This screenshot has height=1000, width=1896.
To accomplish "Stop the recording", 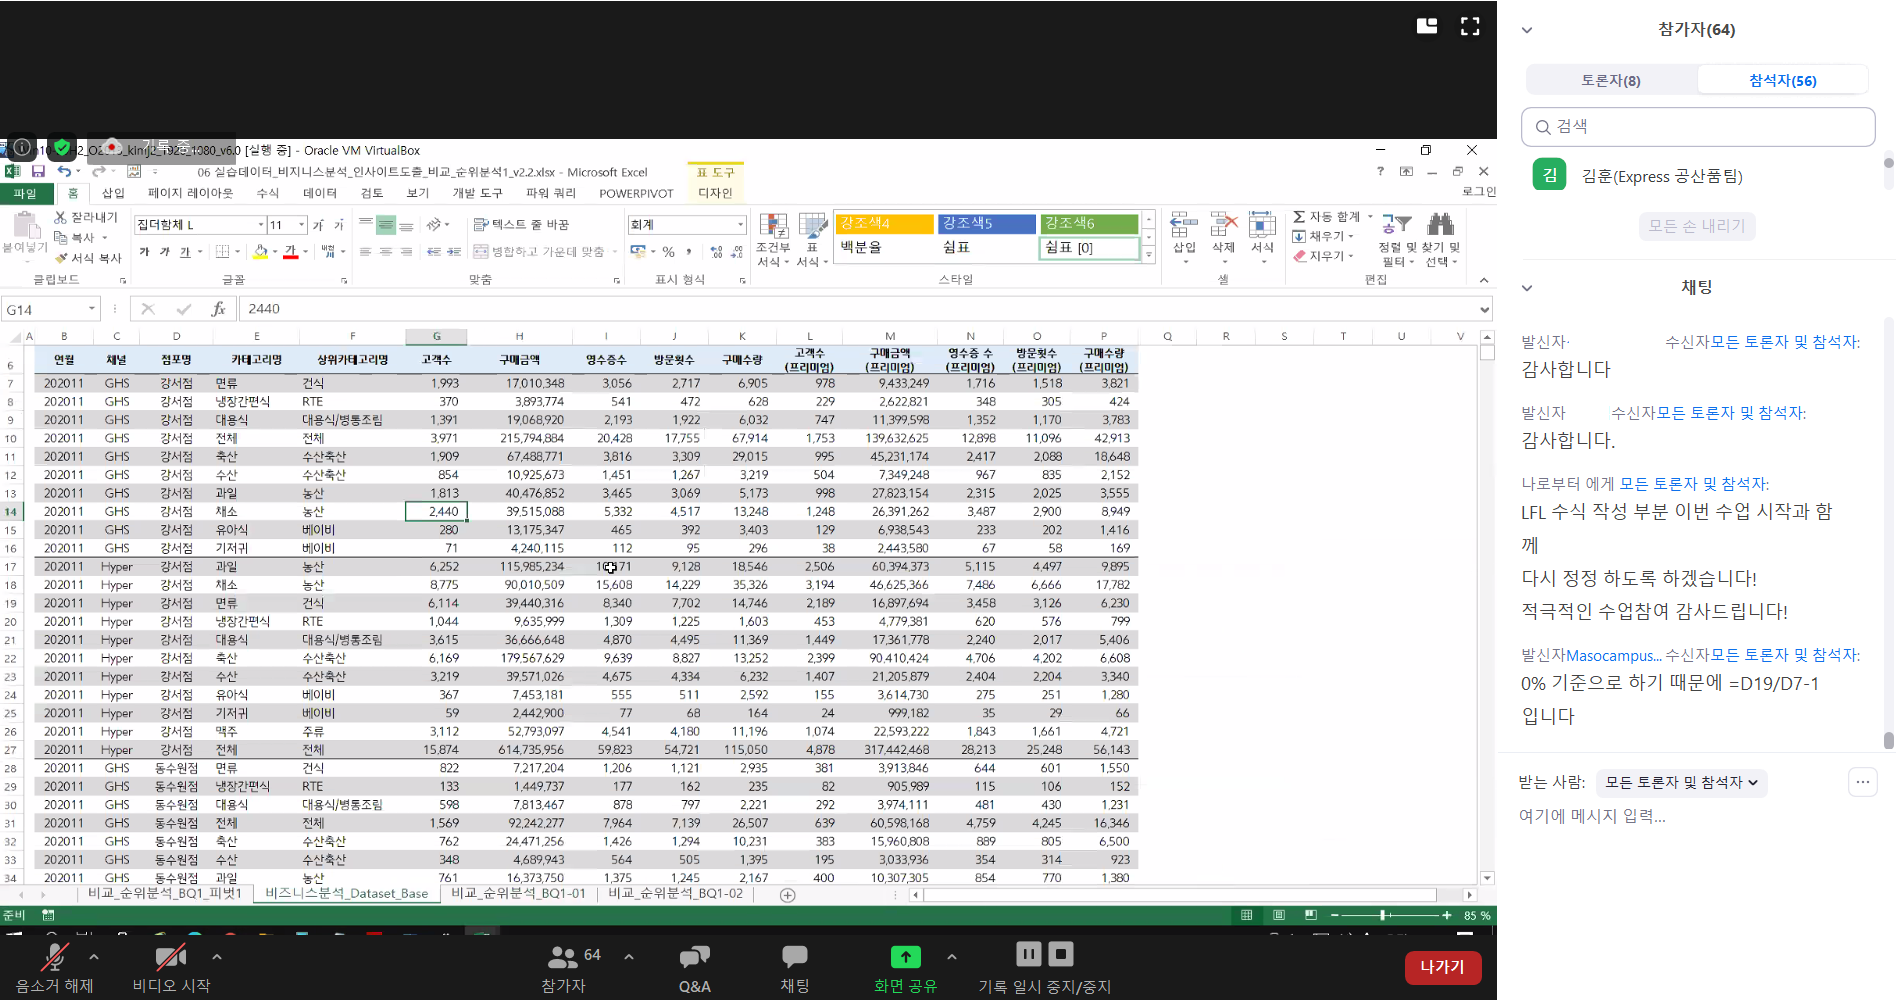I will point(1061,954).
